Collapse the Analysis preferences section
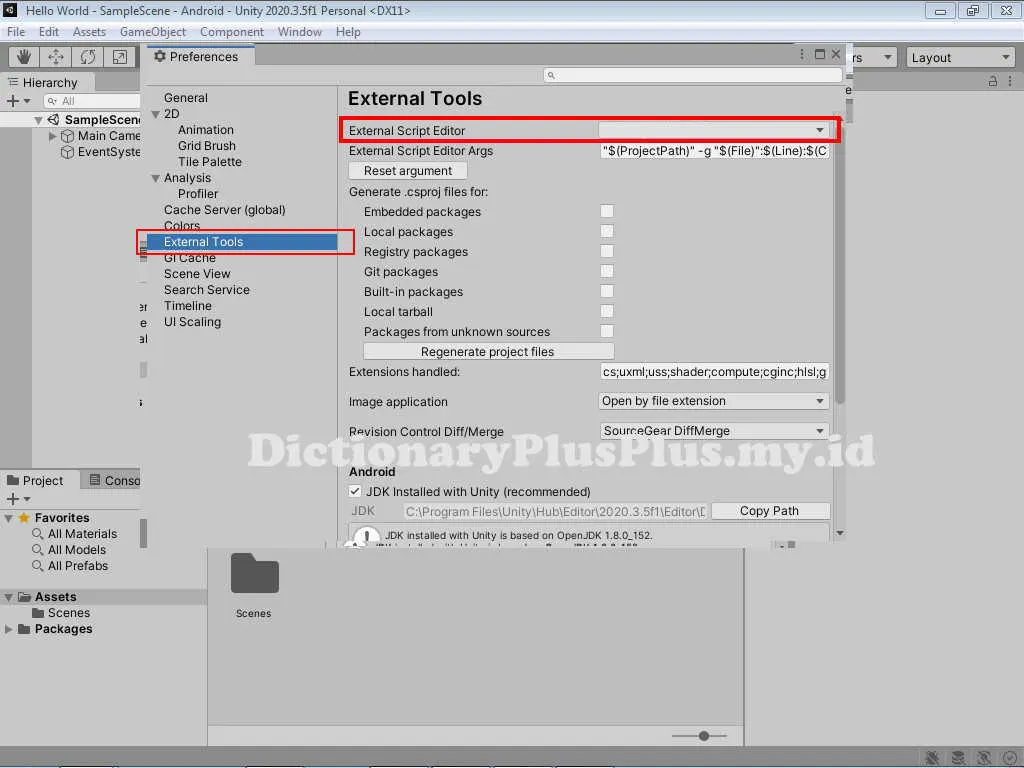Screen dimensions: 1024x768 tap(155, 178)
